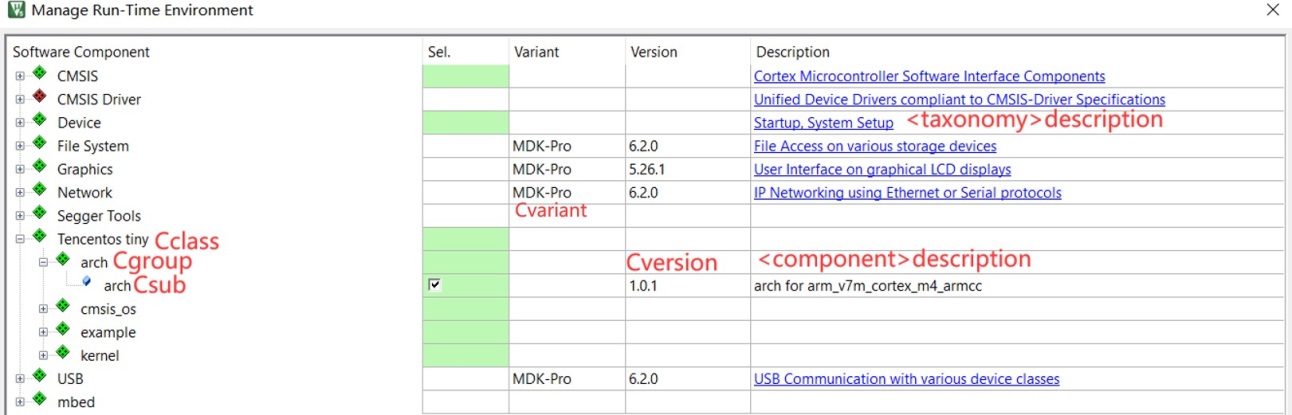Select the MDK-Pro variant cell for Graphics
The image size is (1292, 415).
pos(567,169)
